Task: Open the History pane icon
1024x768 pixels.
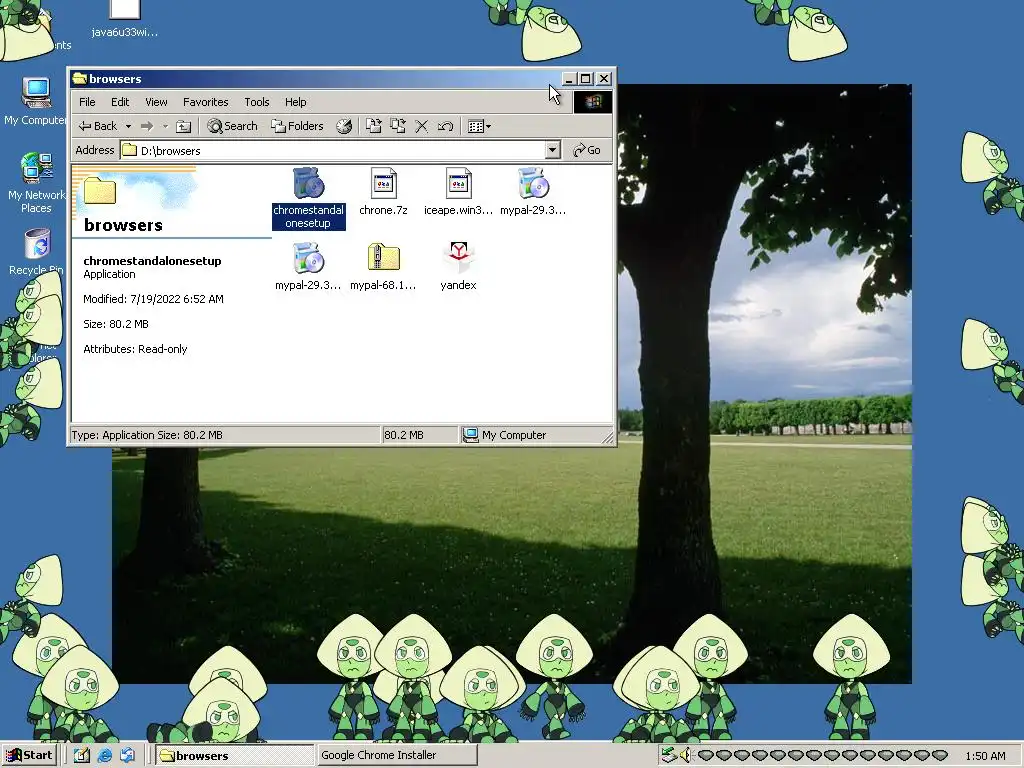Action: tap(344, 126)
